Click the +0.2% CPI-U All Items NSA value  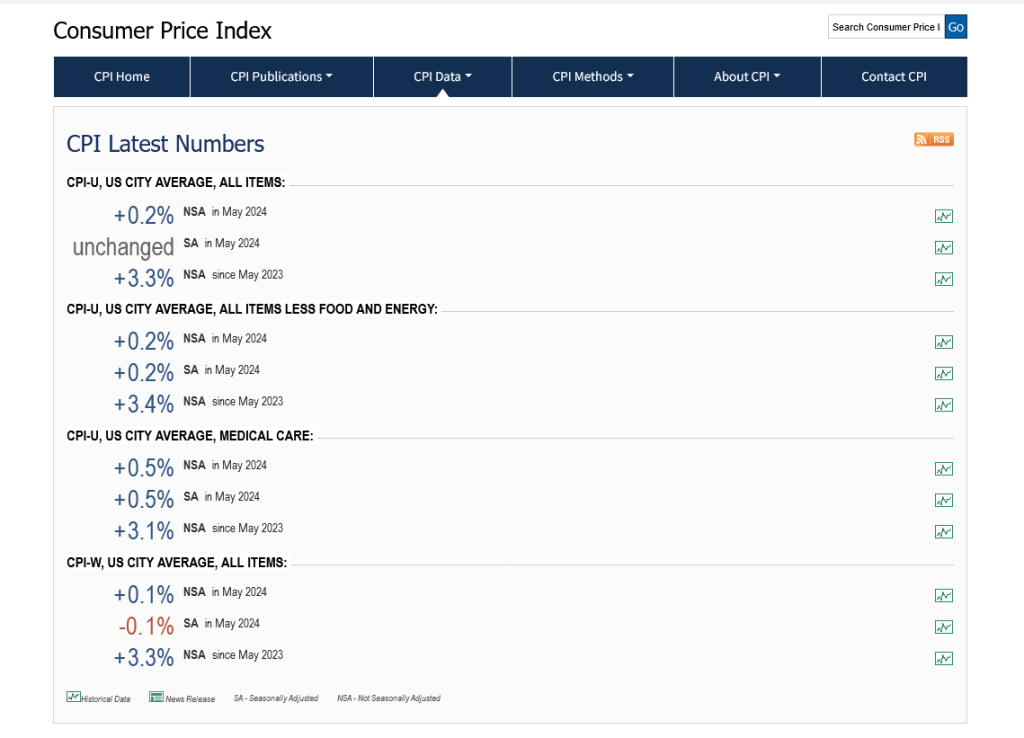pyautogui.click(x=144, y=215)
